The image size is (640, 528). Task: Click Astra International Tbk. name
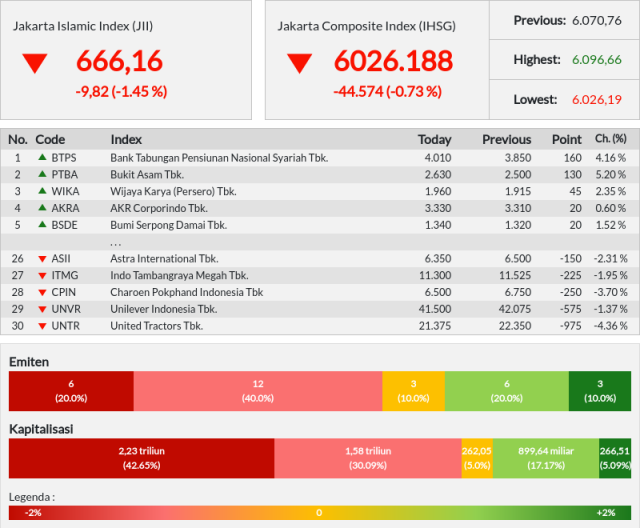click(164, 259)
